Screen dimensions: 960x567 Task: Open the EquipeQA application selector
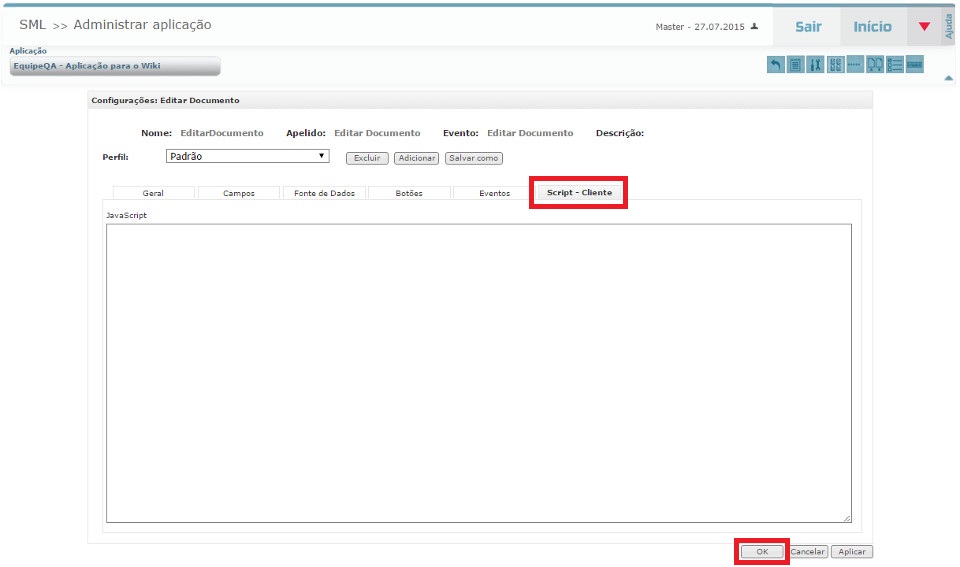(x=115, y=66)
